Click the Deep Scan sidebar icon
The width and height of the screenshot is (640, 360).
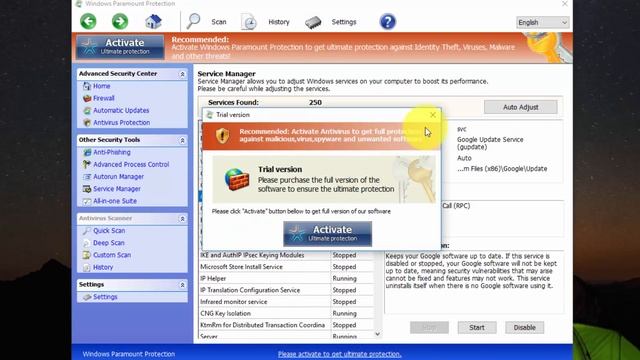87,243
